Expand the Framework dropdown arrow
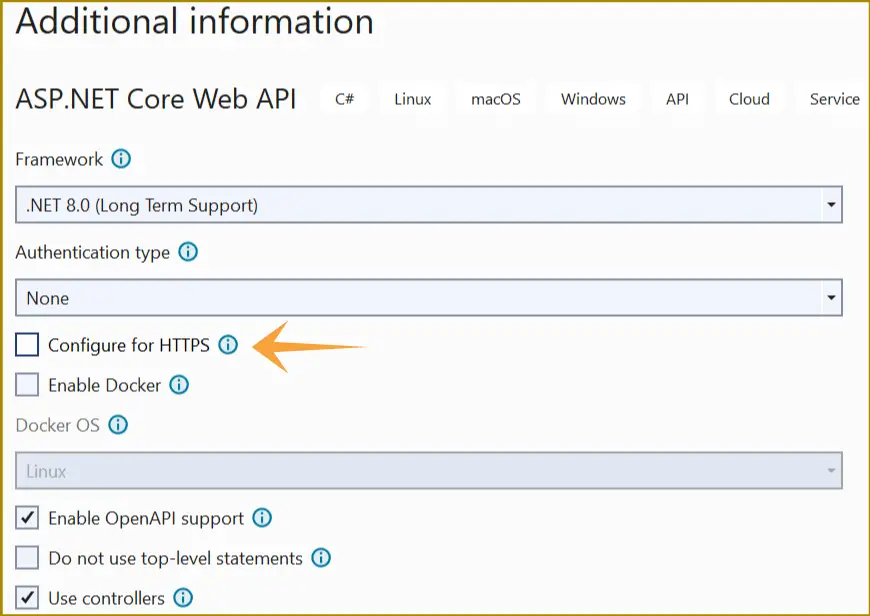870x616 pixels. tap(831, 205)
